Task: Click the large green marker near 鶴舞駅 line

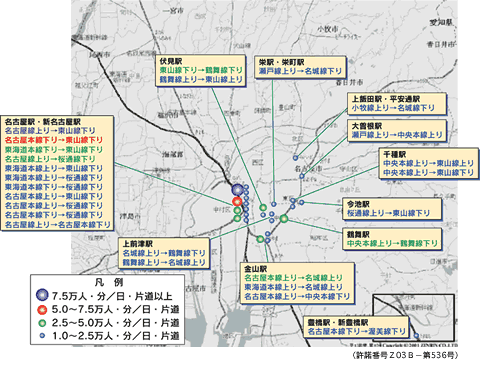Action: [x=284, y=219]
